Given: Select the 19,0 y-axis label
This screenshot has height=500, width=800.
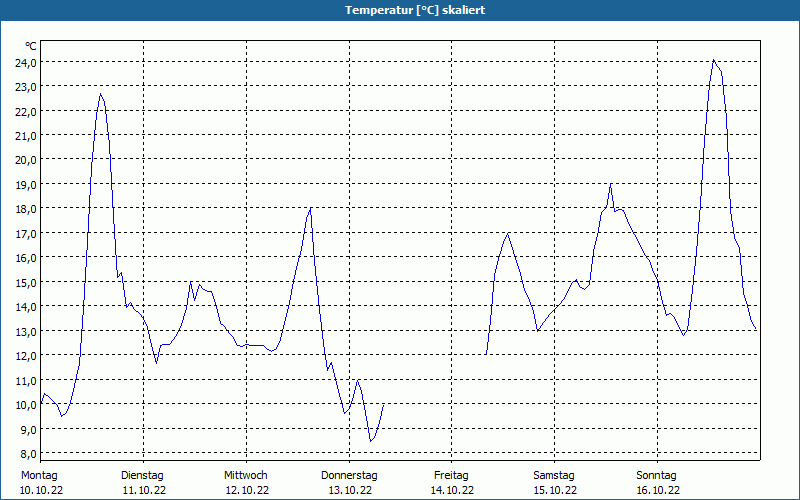Looking at the screenshot, I should 26,185.
